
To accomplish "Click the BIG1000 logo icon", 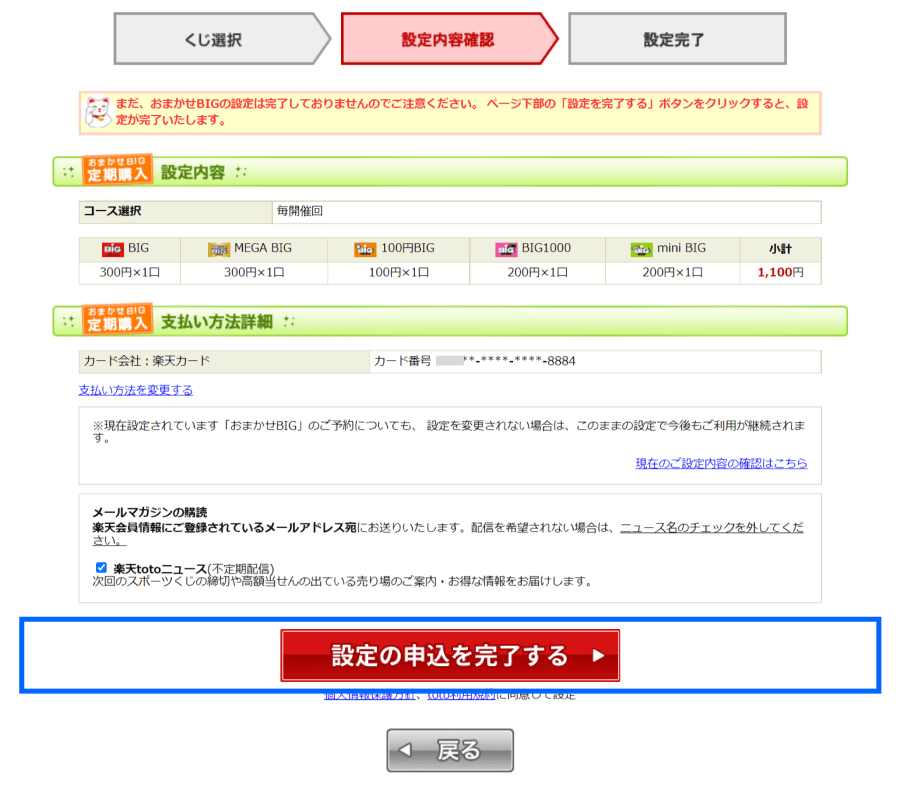I will tap(506, 249).
